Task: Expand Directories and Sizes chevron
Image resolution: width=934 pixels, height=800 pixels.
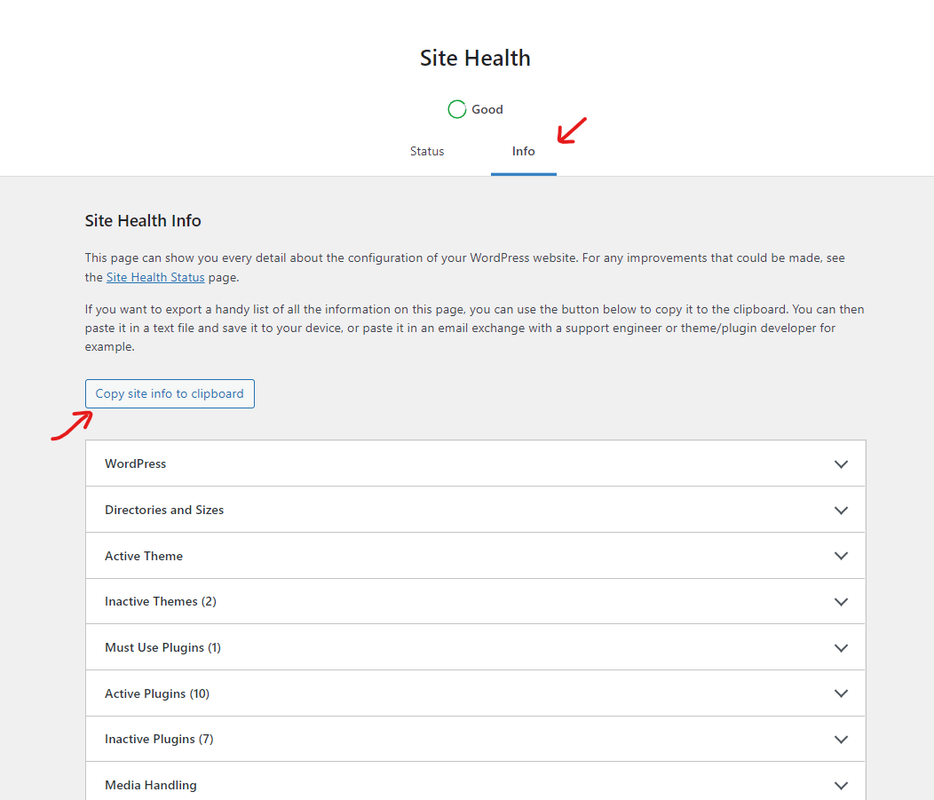Action: click(841, 510)
